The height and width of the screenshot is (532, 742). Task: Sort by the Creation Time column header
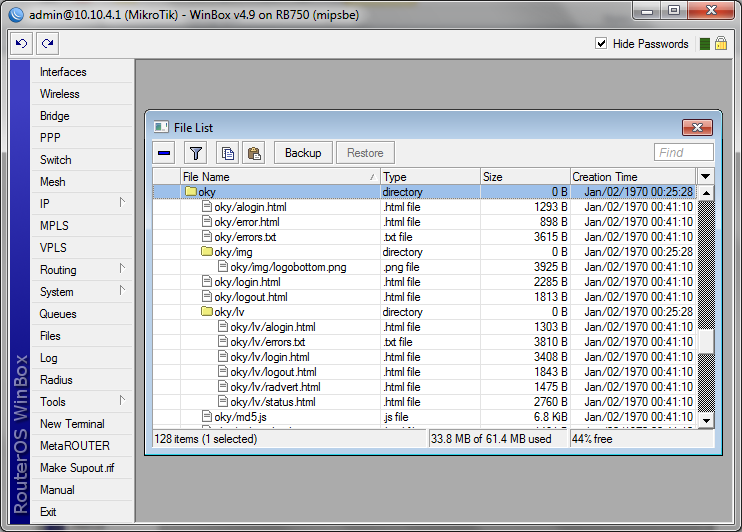(633, 177)
